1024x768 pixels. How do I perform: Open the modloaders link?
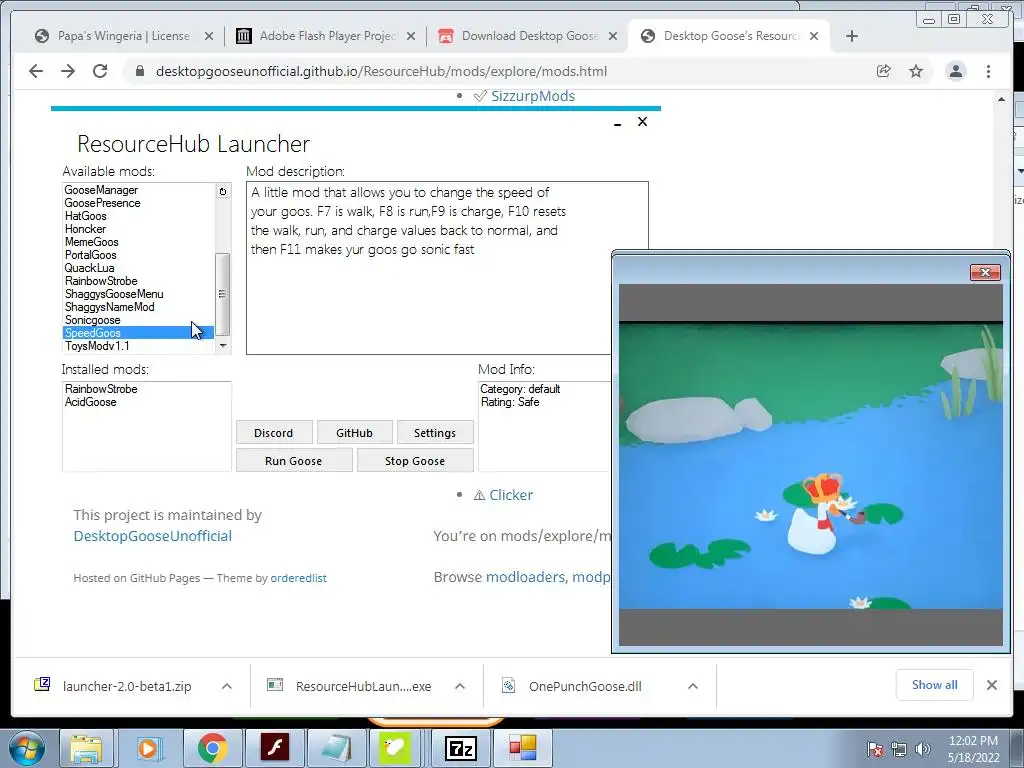coord(525,577)
